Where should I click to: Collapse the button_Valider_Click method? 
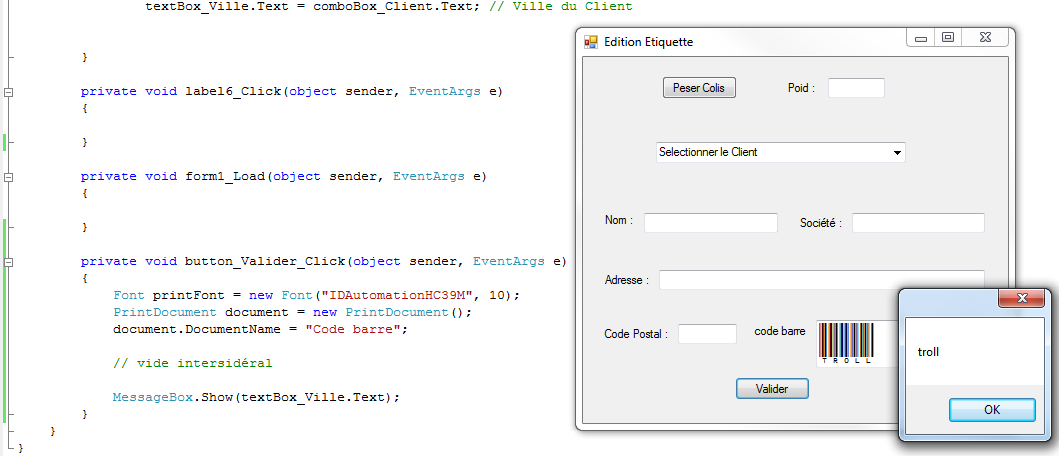pyautogui.click(x=9, y=262)
